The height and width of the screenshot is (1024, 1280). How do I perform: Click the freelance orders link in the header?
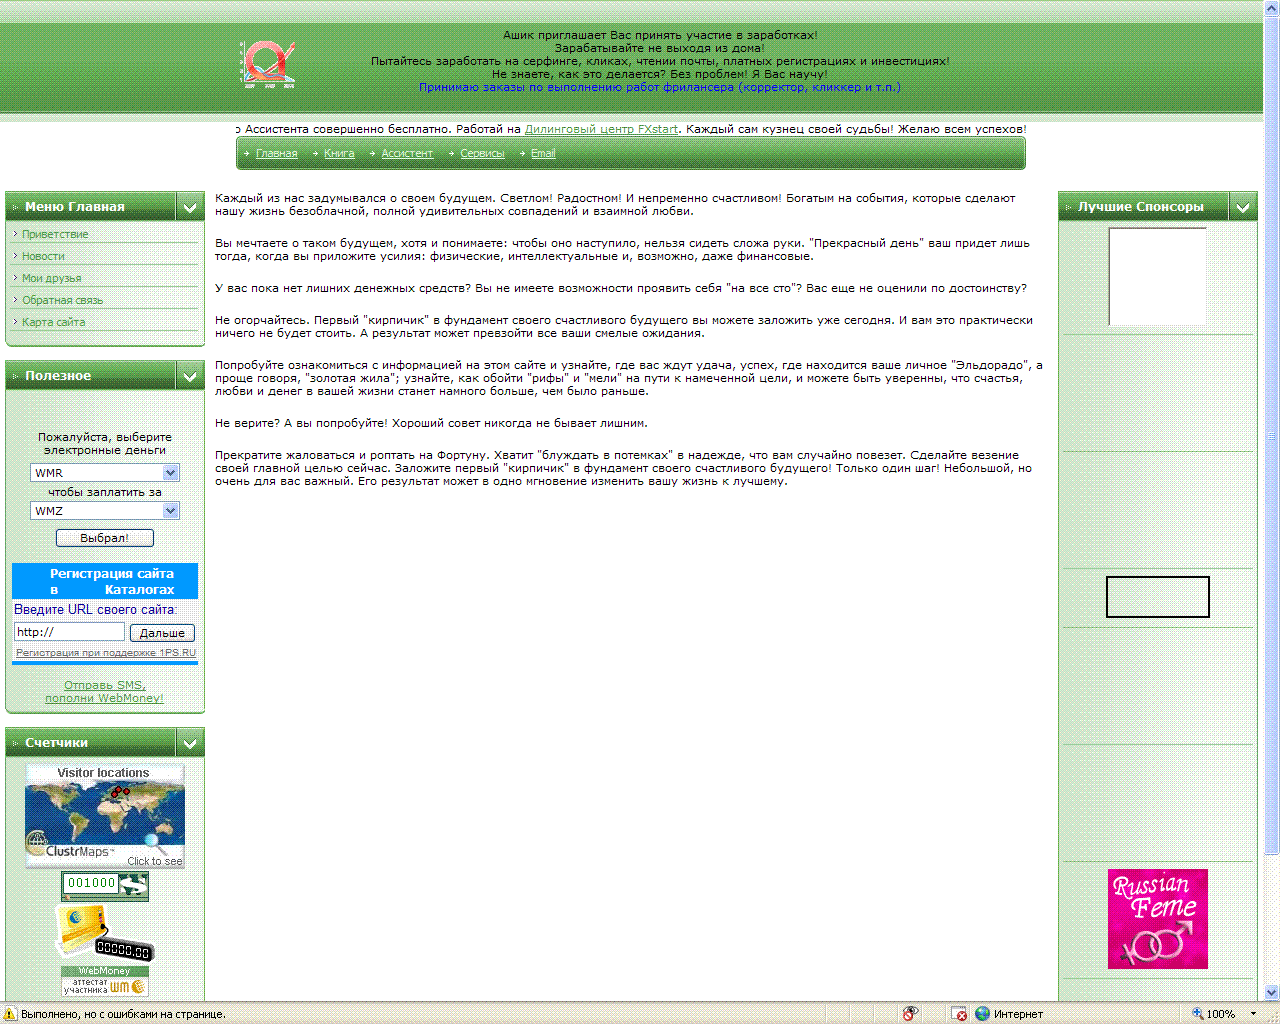point(660,87)
